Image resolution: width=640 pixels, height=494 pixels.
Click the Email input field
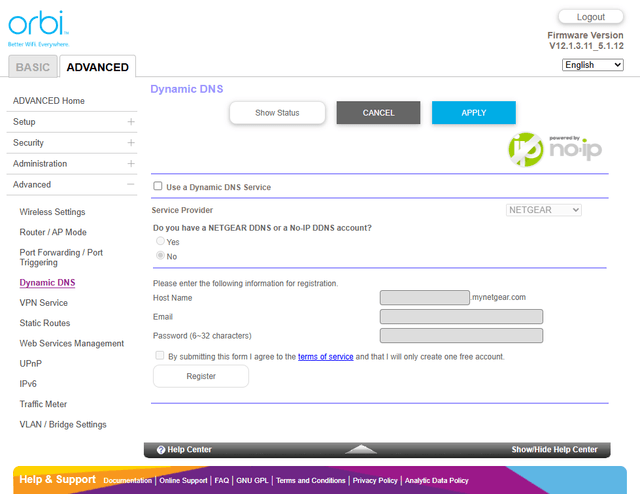point(461,316)
